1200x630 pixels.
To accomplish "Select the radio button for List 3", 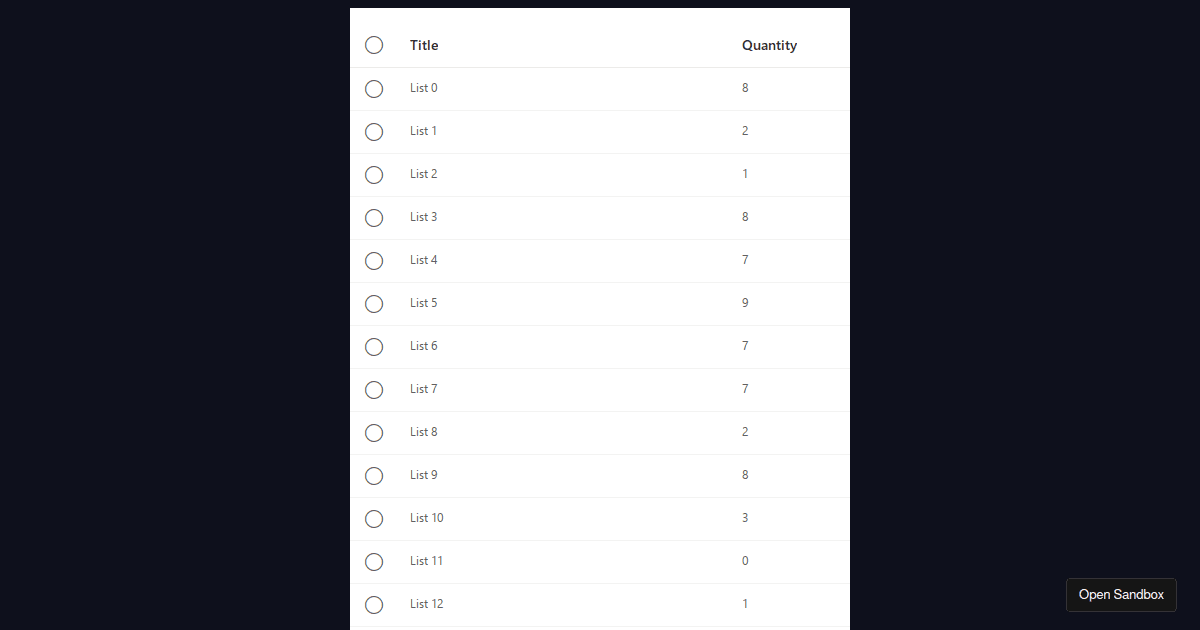I will 374,217.
